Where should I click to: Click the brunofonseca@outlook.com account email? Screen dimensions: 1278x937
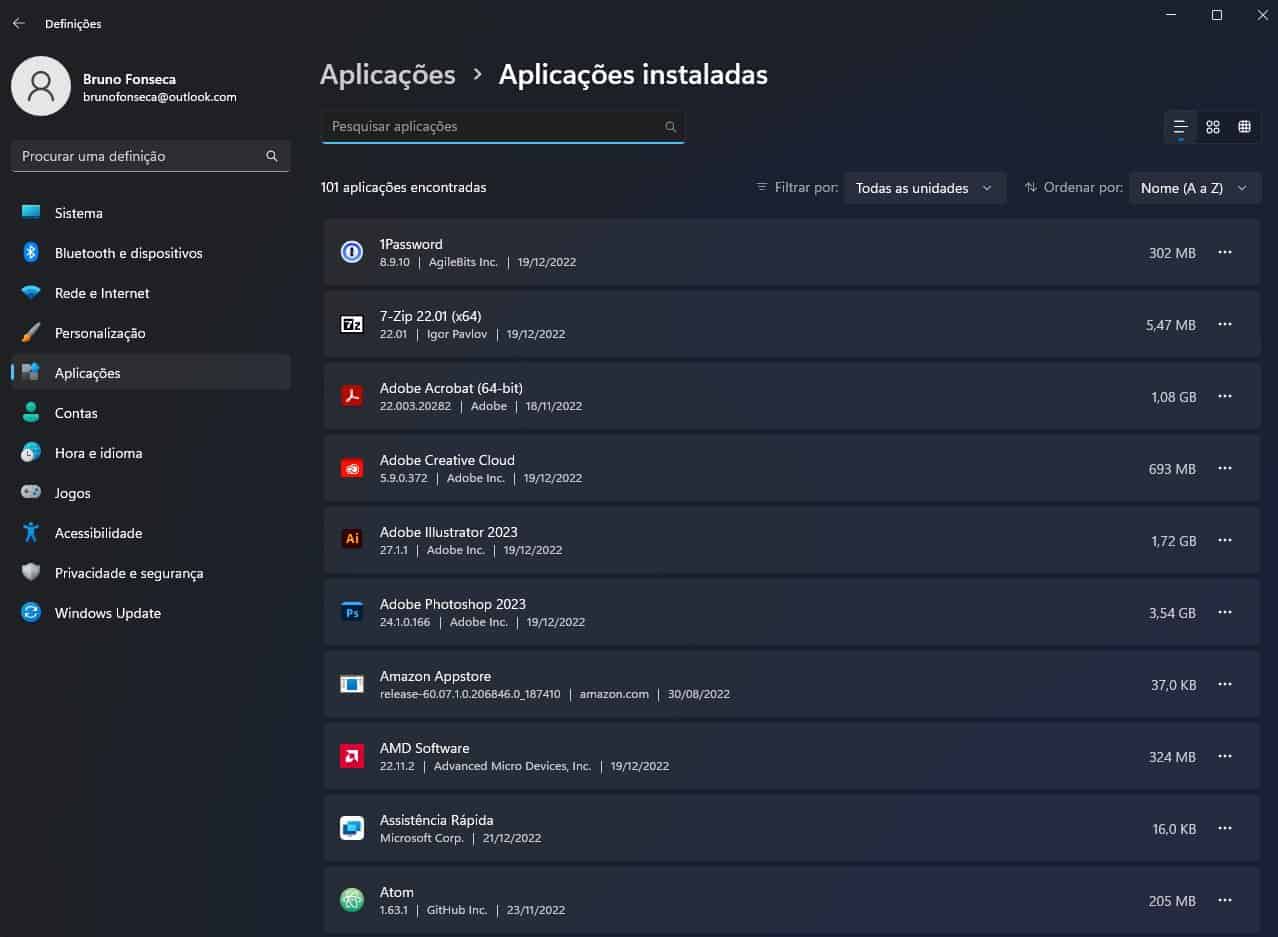pos(160,97)
